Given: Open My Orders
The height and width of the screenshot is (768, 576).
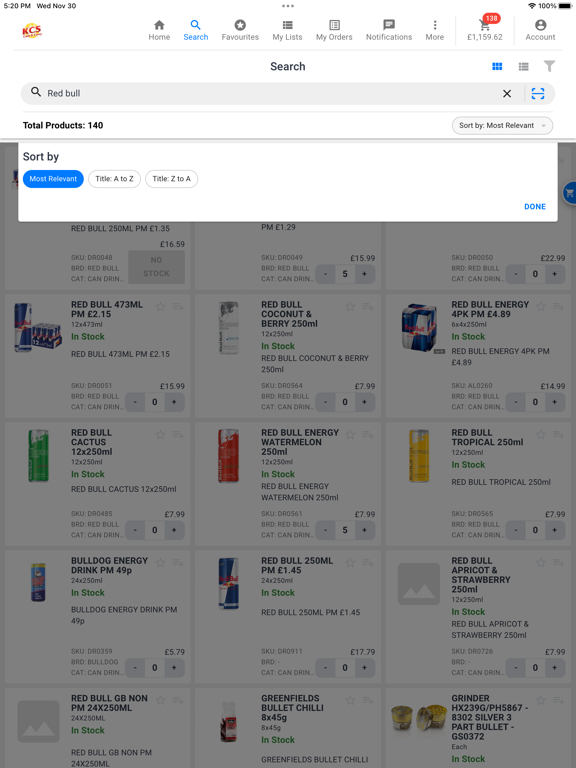Looking at the screenshot, I should click(334, 30).
